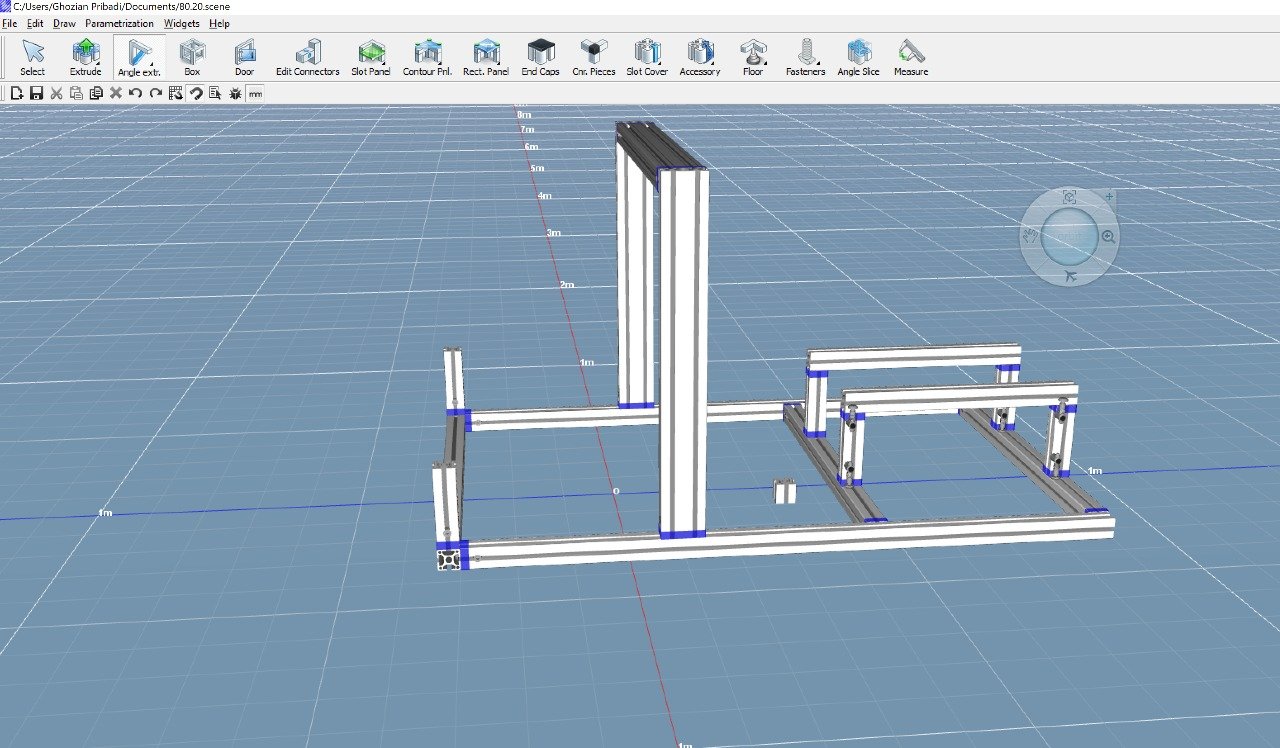
Task: Click the zoom magnifier on navigation wheel
Action: click(x=1108, y=237)
